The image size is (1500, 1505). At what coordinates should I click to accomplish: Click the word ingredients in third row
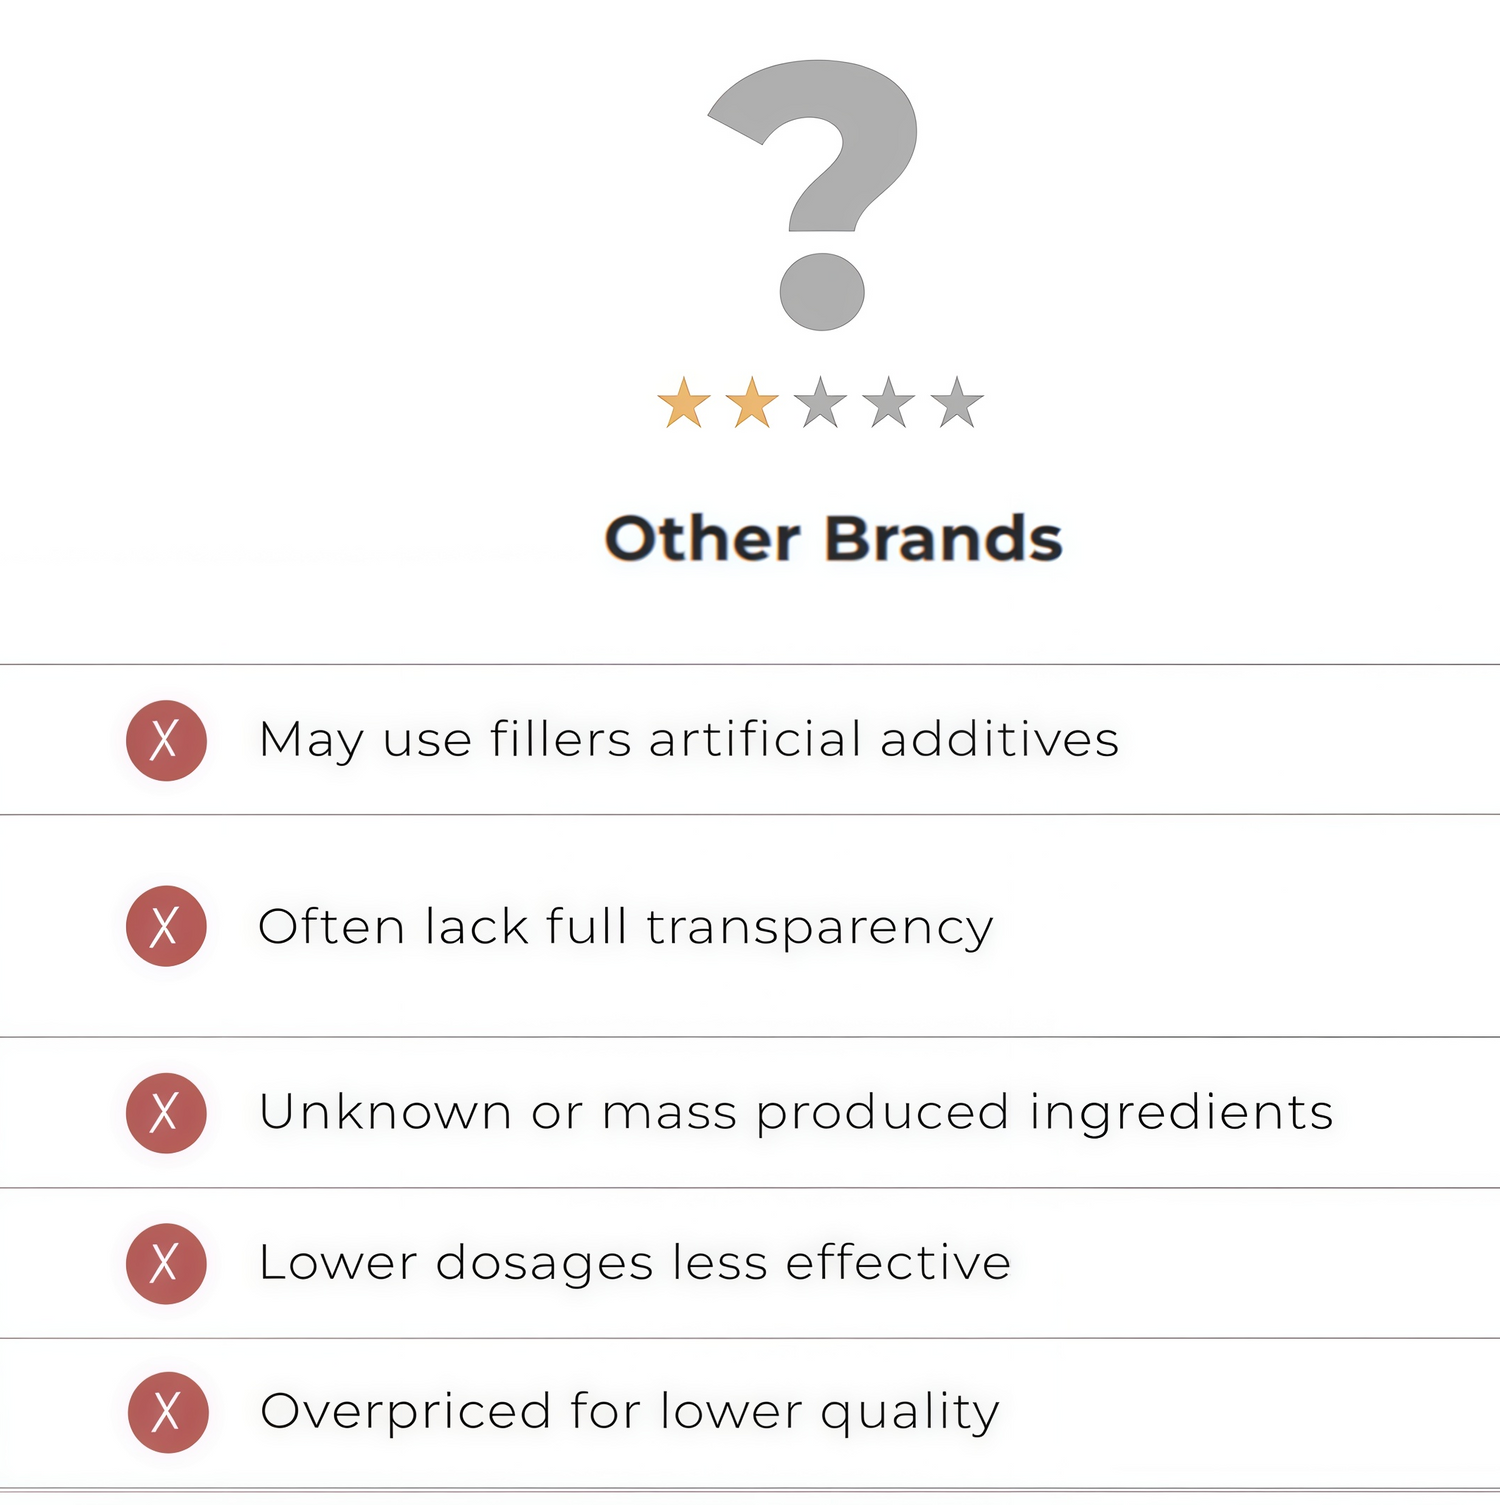(x=1182, y=1114)
